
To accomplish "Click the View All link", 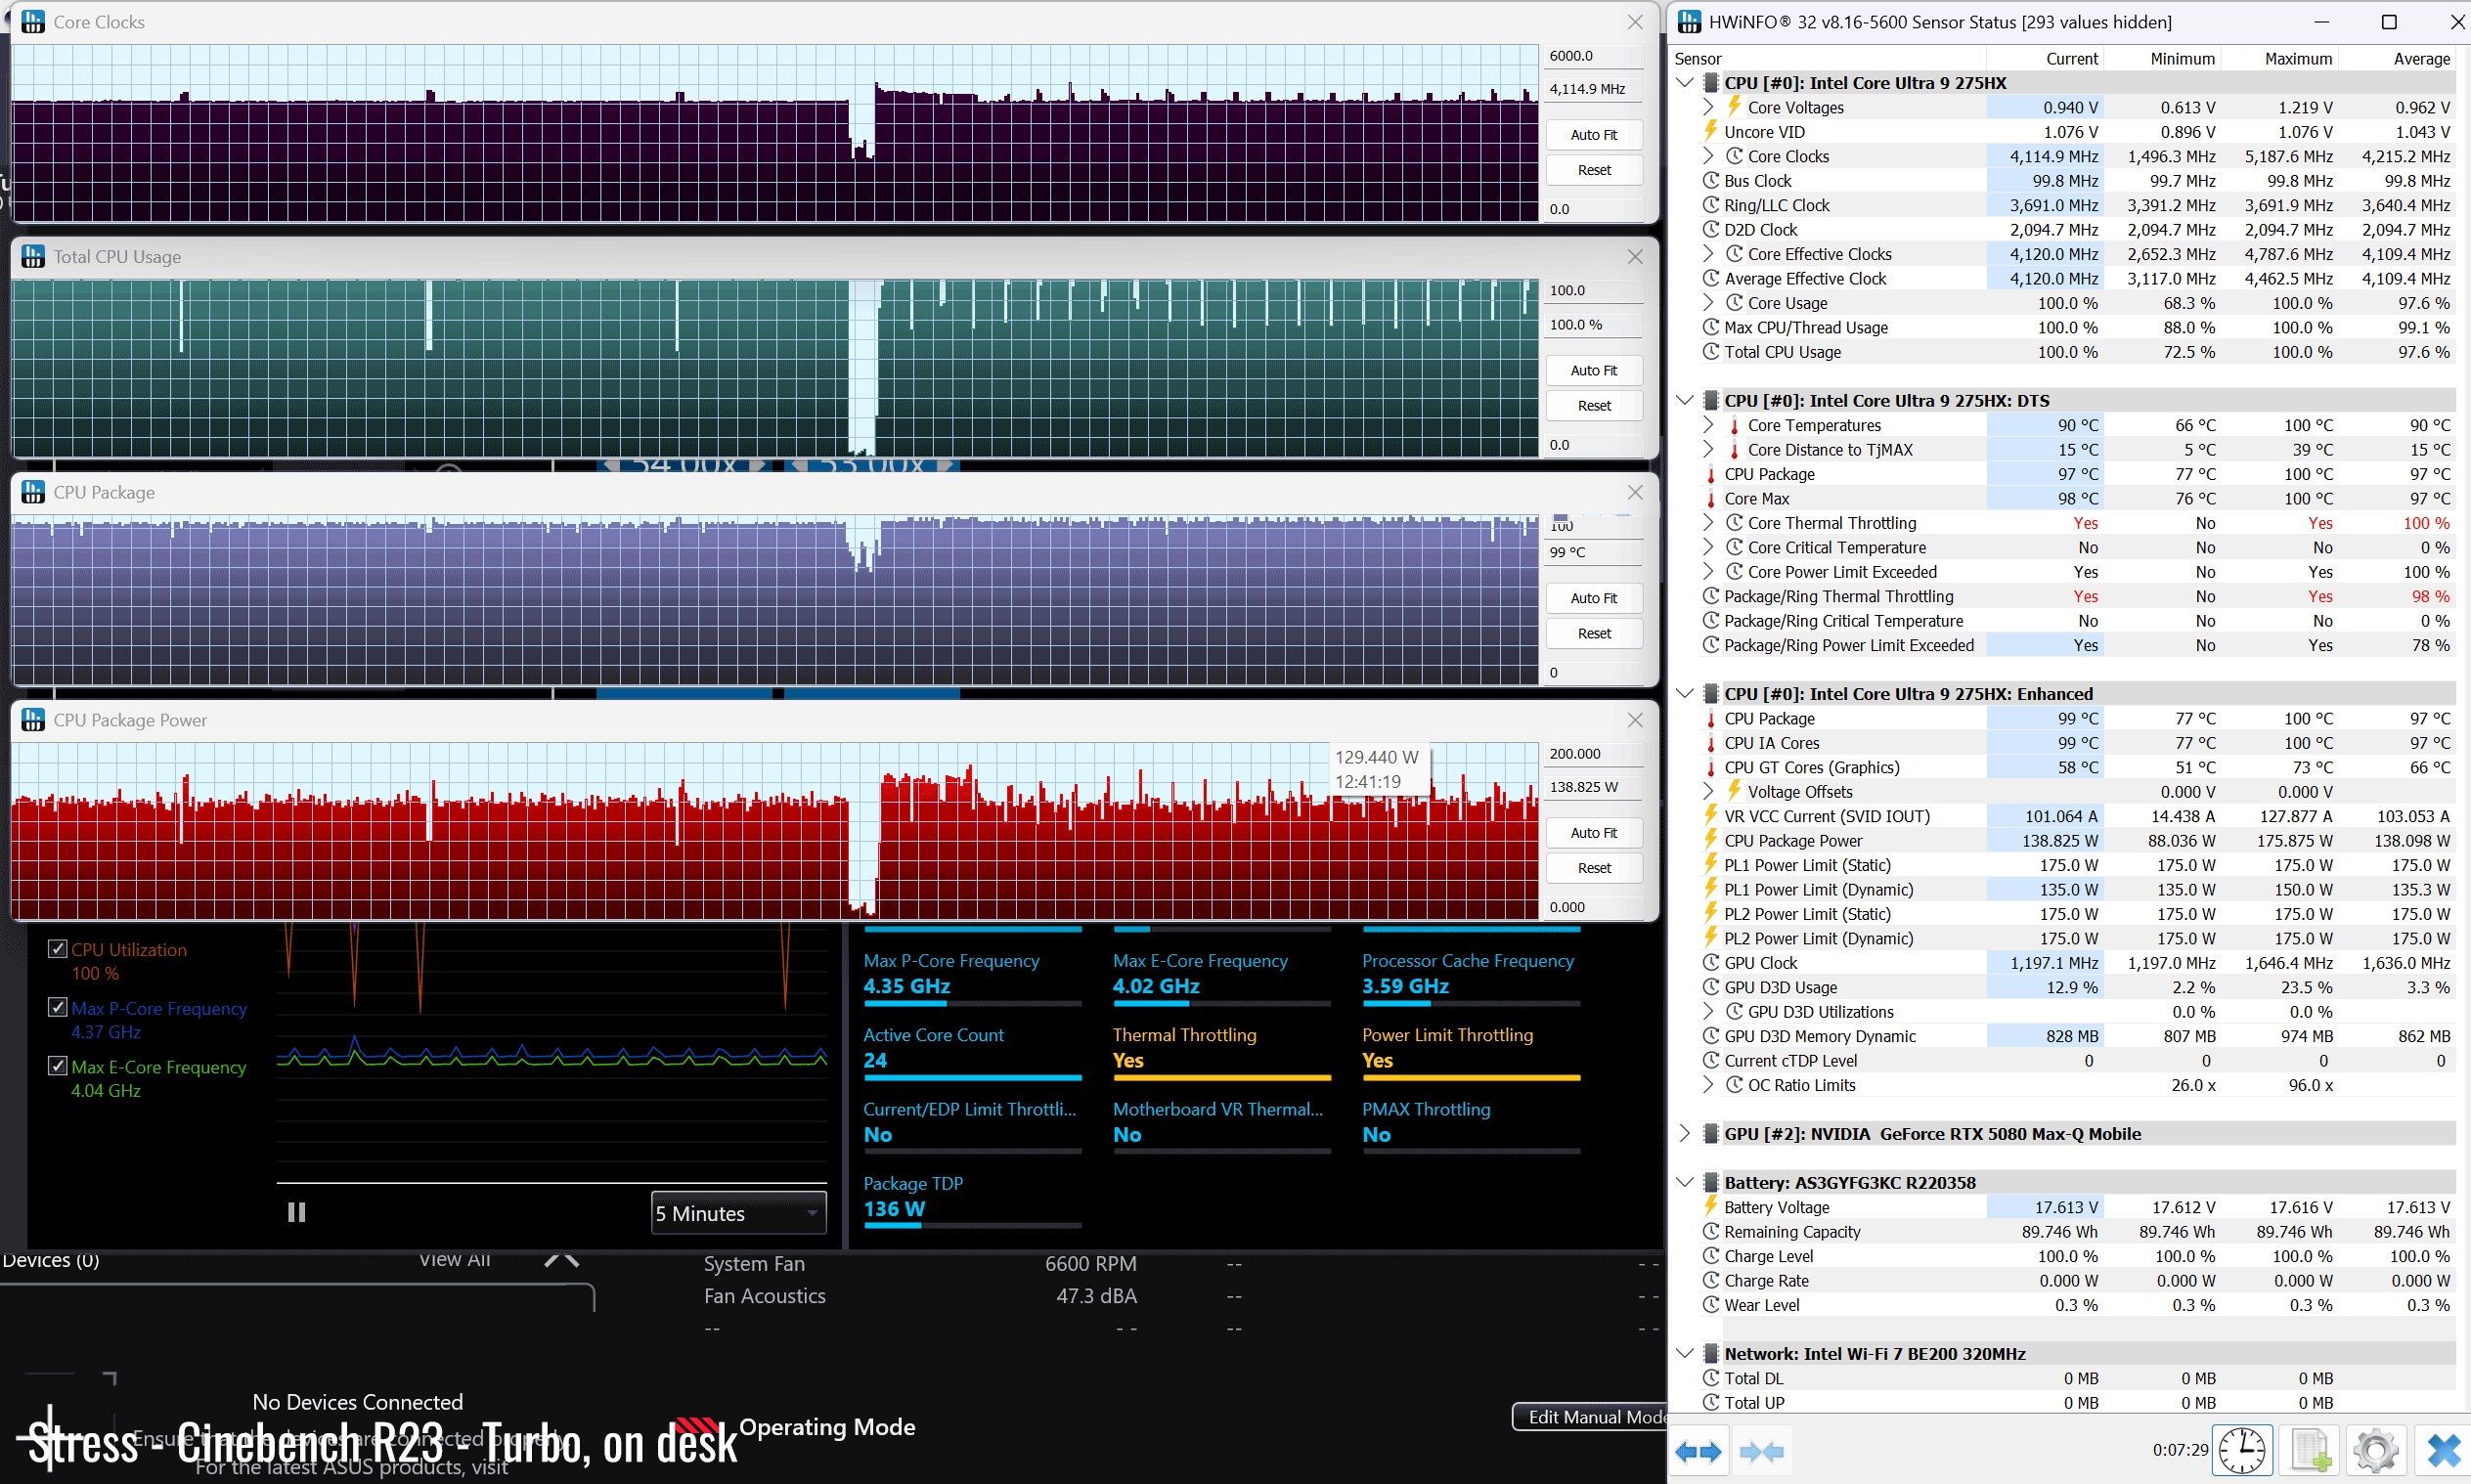I will [455, 1259].
